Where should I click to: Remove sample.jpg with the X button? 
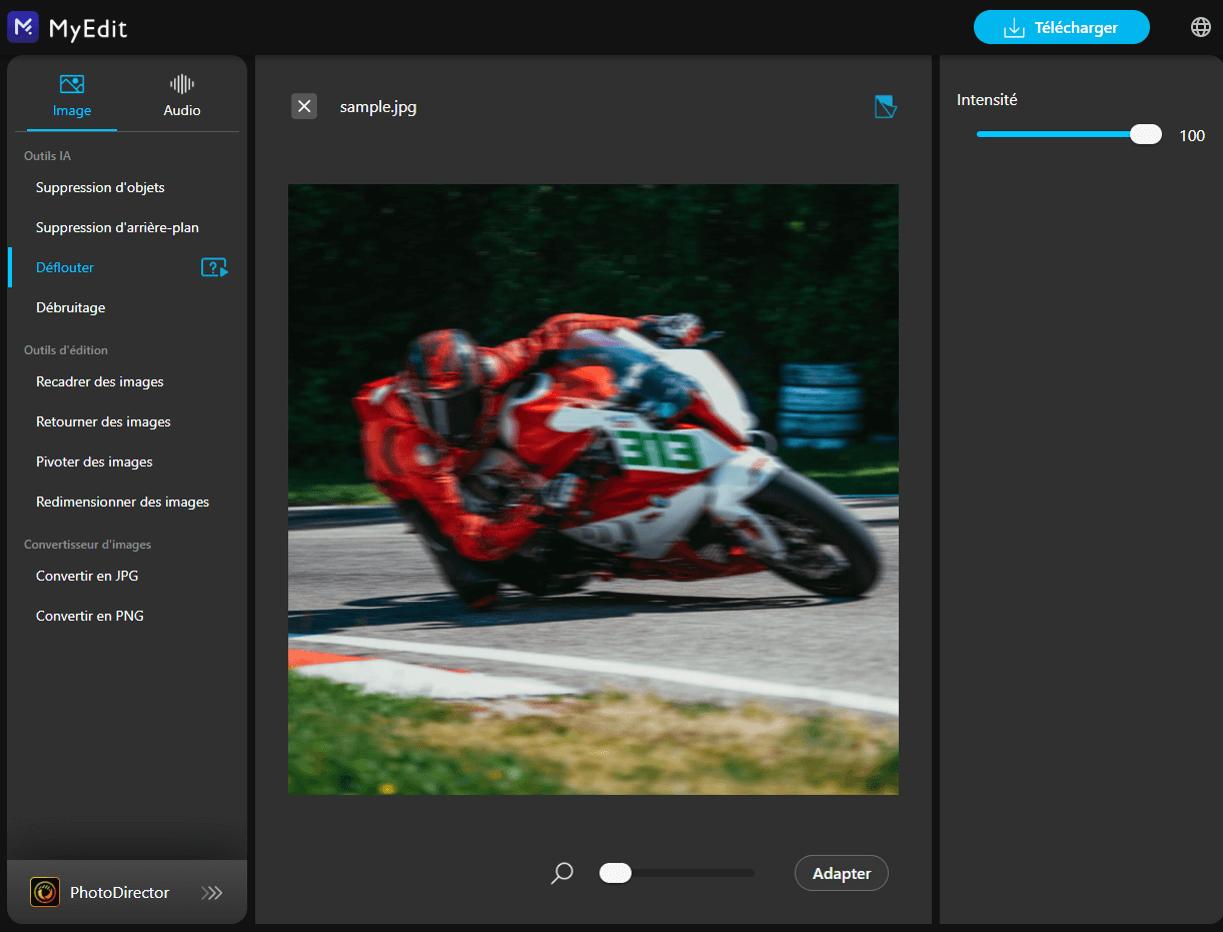304,105
